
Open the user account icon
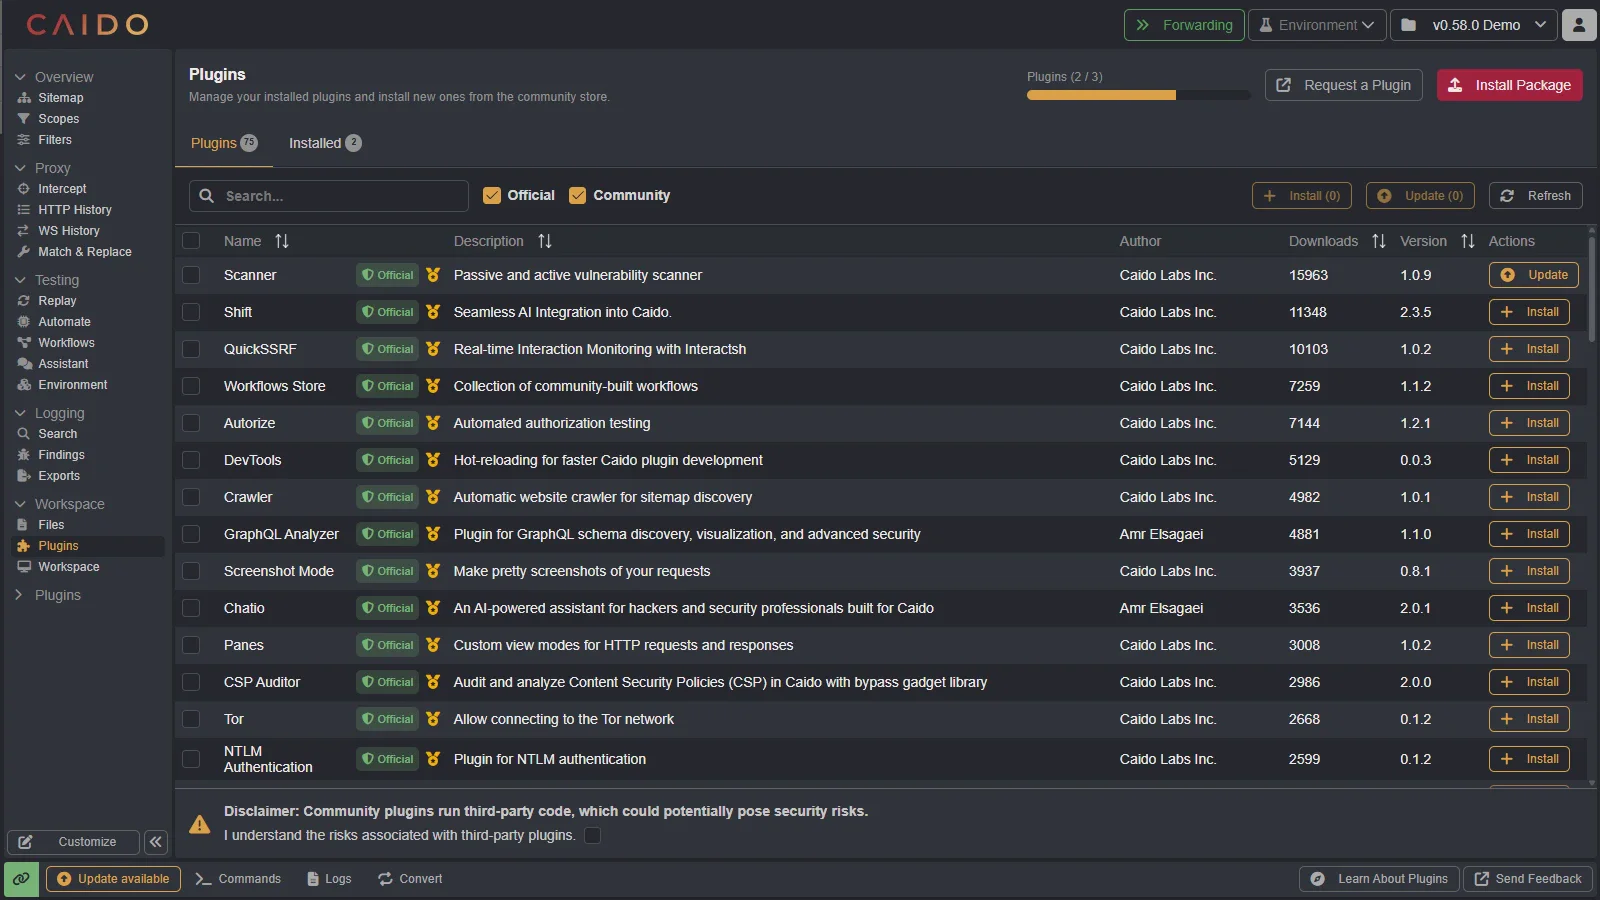1579,25
